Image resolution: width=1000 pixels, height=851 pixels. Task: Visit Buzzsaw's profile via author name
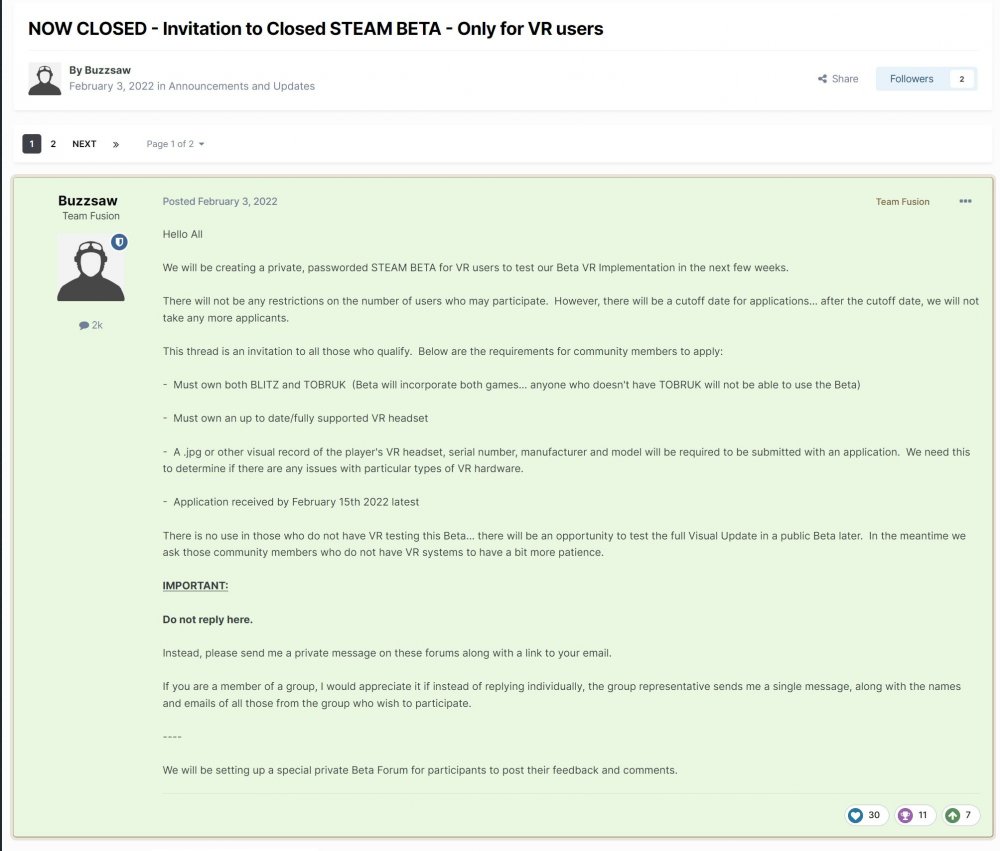[x=107, y=70]
